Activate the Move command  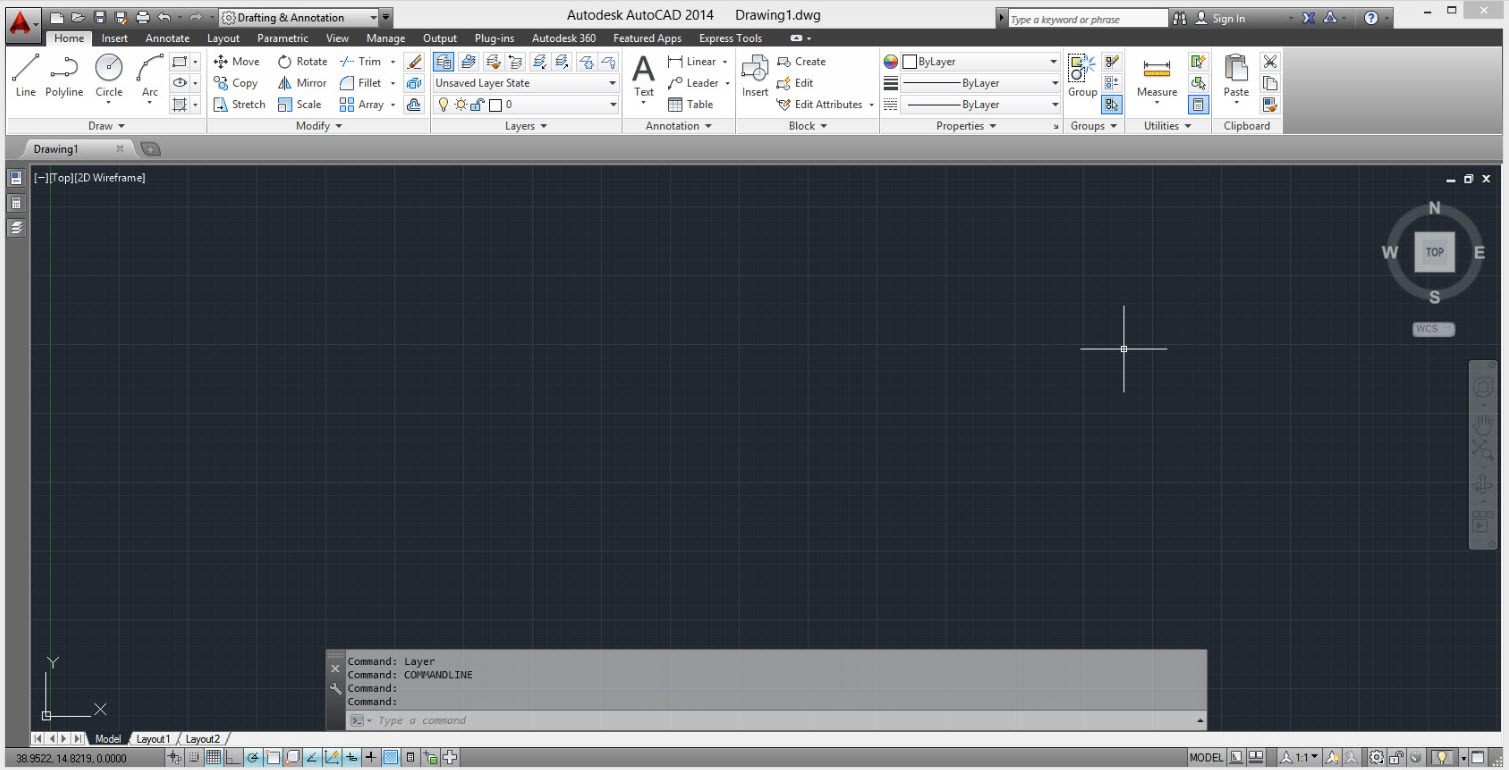coord(237,61)
